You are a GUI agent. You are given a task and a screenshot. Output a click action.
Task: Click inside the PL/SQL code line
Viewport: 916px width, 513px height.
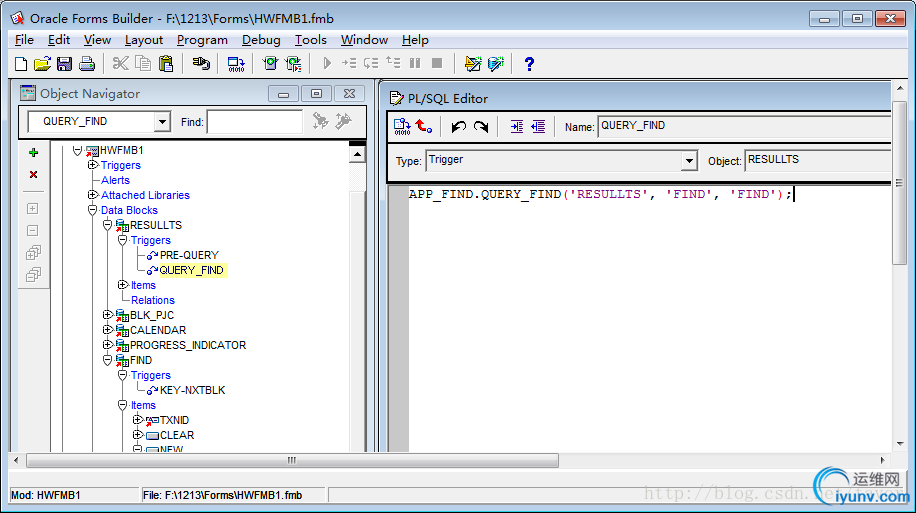pos(600,195)
